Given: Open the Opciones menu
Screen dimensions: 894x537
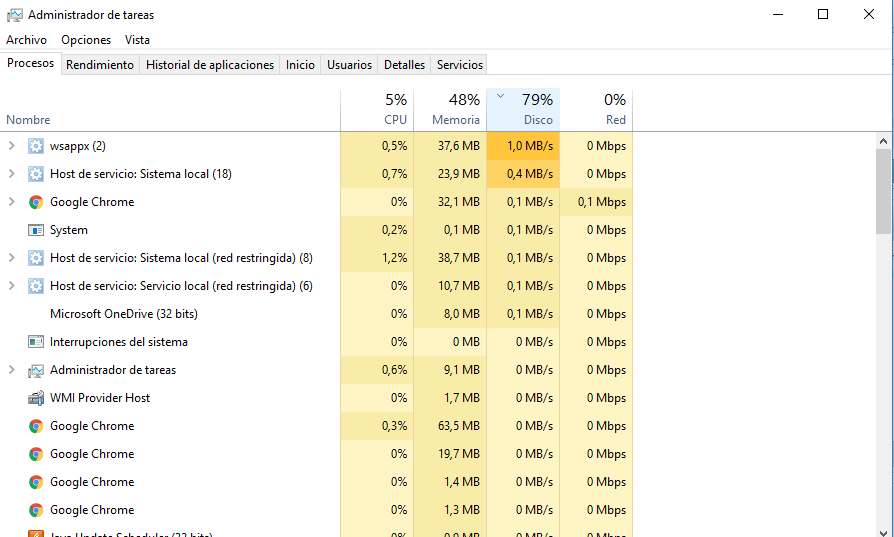Looking at the screenshot, I should coord(86,40).
